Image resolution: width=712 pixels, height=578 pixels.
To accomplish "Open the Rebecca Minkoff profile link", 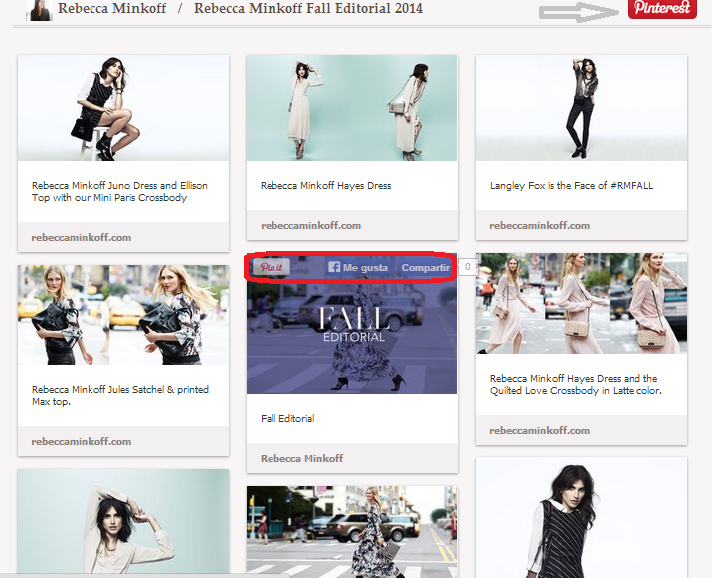I will (x=114, y=9).
